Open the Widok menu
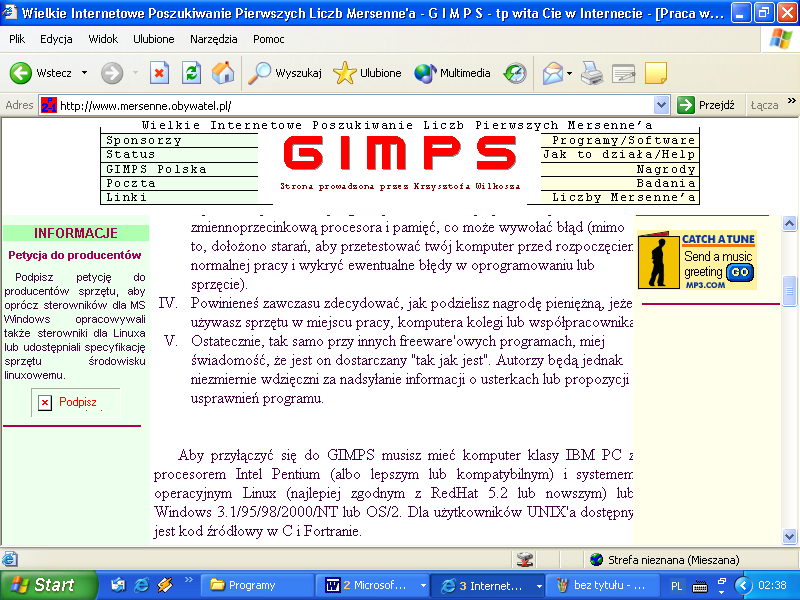The height and width of the screenshot is (600, 800). click(x=103, y=39)
